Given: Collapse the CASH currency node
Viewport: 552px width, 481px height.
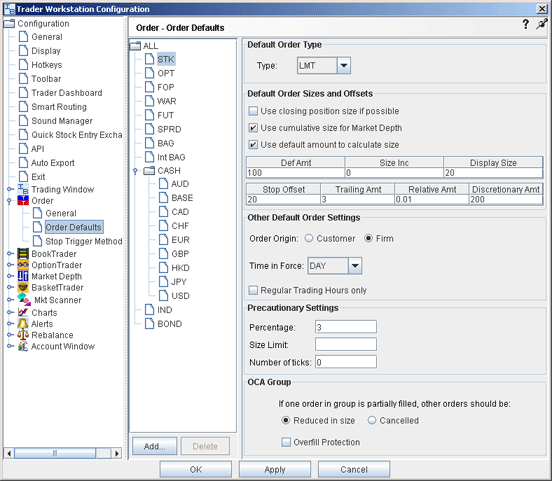Looking at the screenshot, I should [x=136, y=171].
